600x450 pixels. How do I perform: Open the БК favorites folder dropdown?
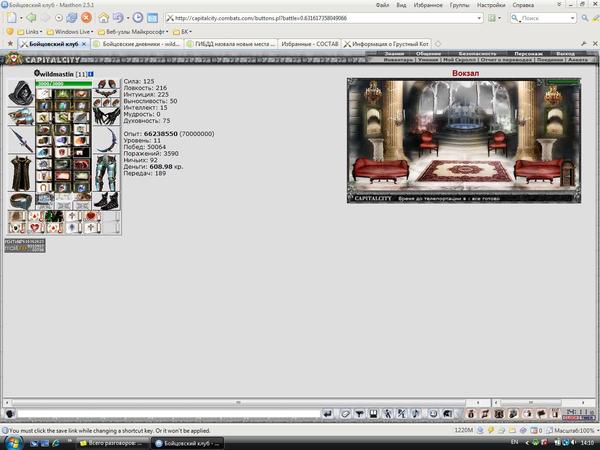click(x=182, y=32)
